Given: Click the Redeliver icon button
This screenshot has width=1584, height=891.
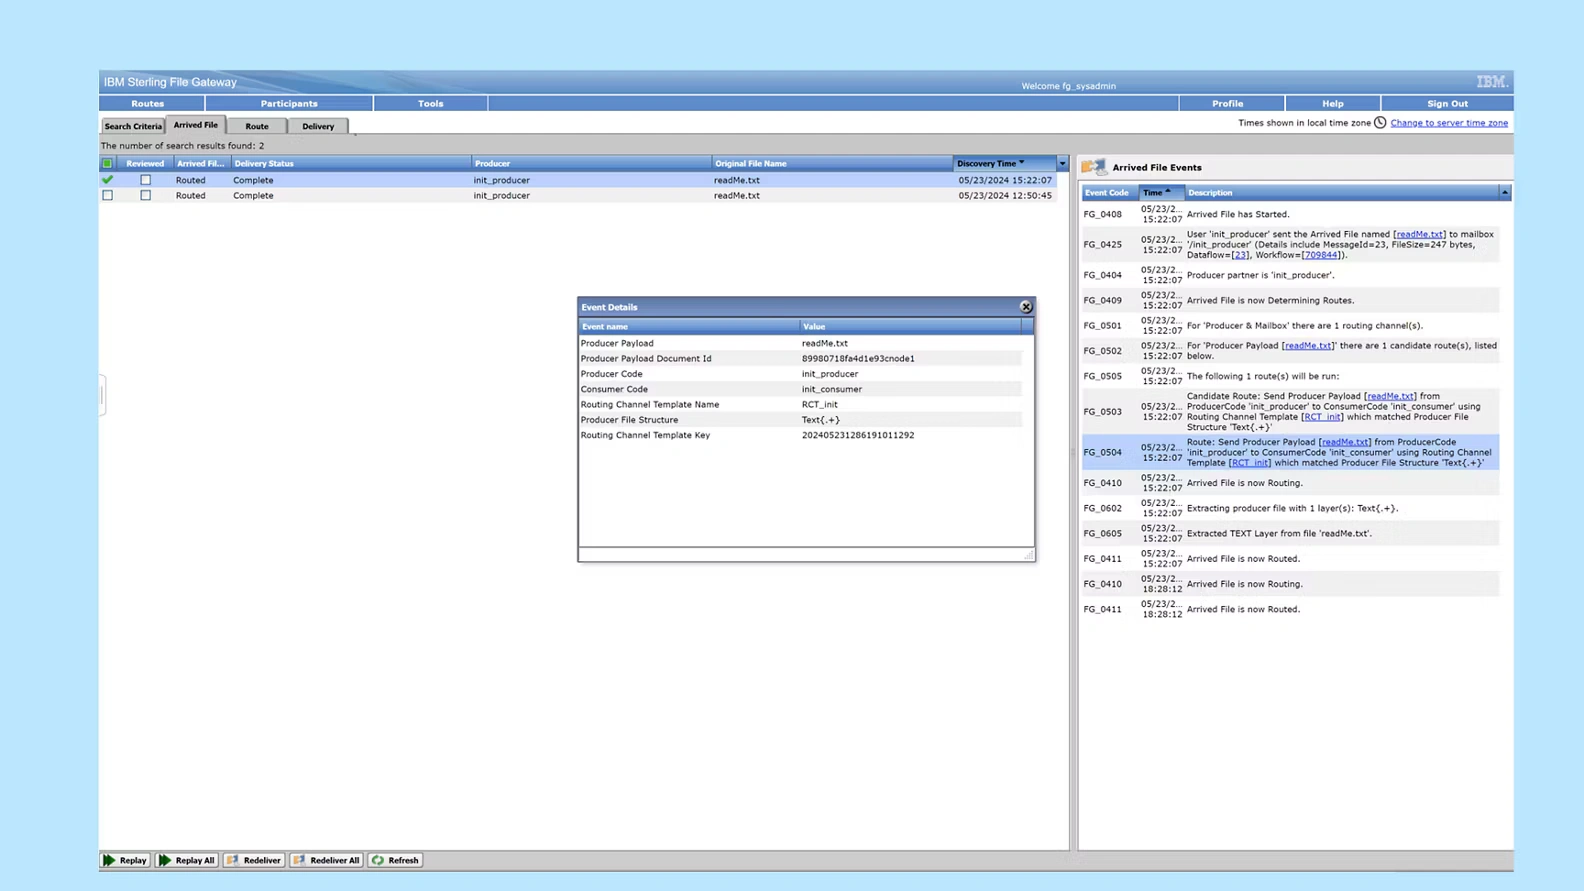Looking at the screenshot, I should coord(232,860).
